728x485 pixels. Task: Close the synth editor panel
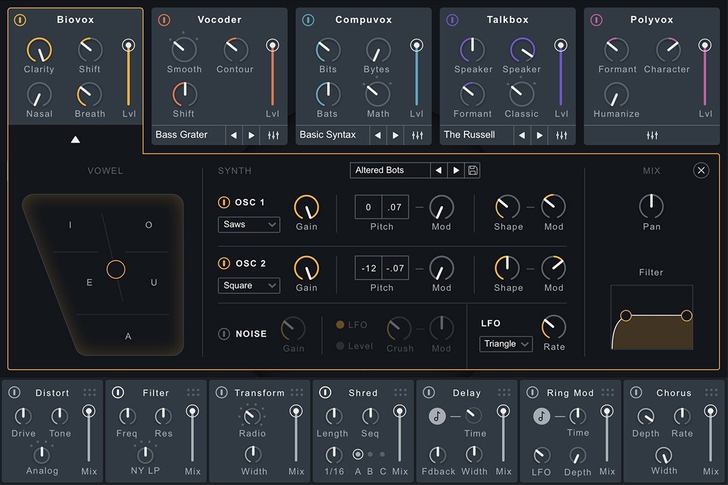click(x=700, y=171)
